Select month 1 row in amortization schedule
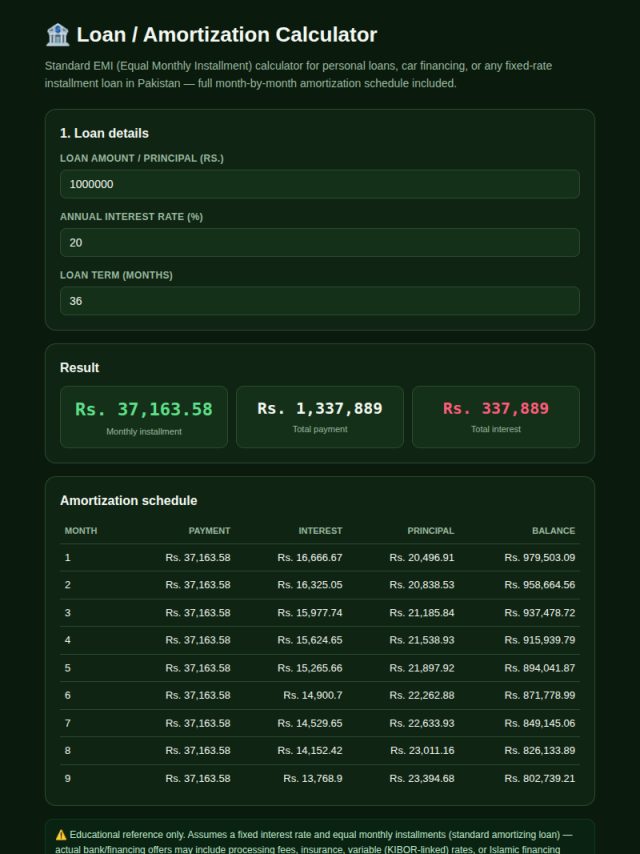This screenshot has width=640, height=854. pyautogui.click(x=320, y=558)
